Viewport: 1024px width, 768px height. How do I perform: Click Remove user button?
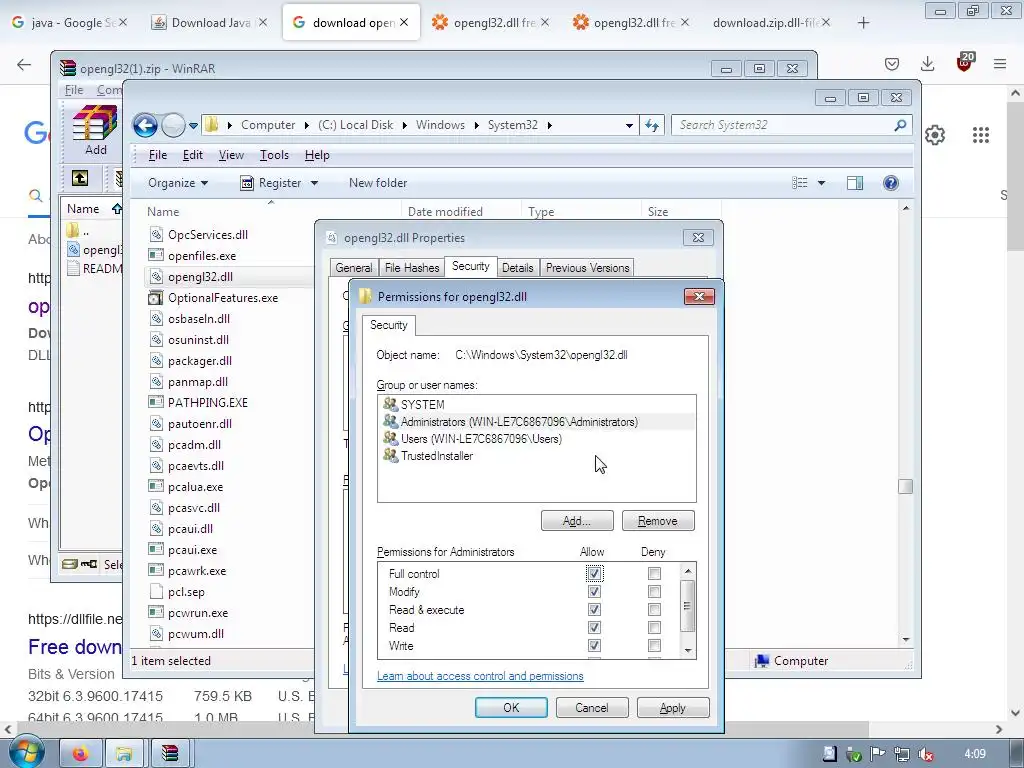coord(658,520)
